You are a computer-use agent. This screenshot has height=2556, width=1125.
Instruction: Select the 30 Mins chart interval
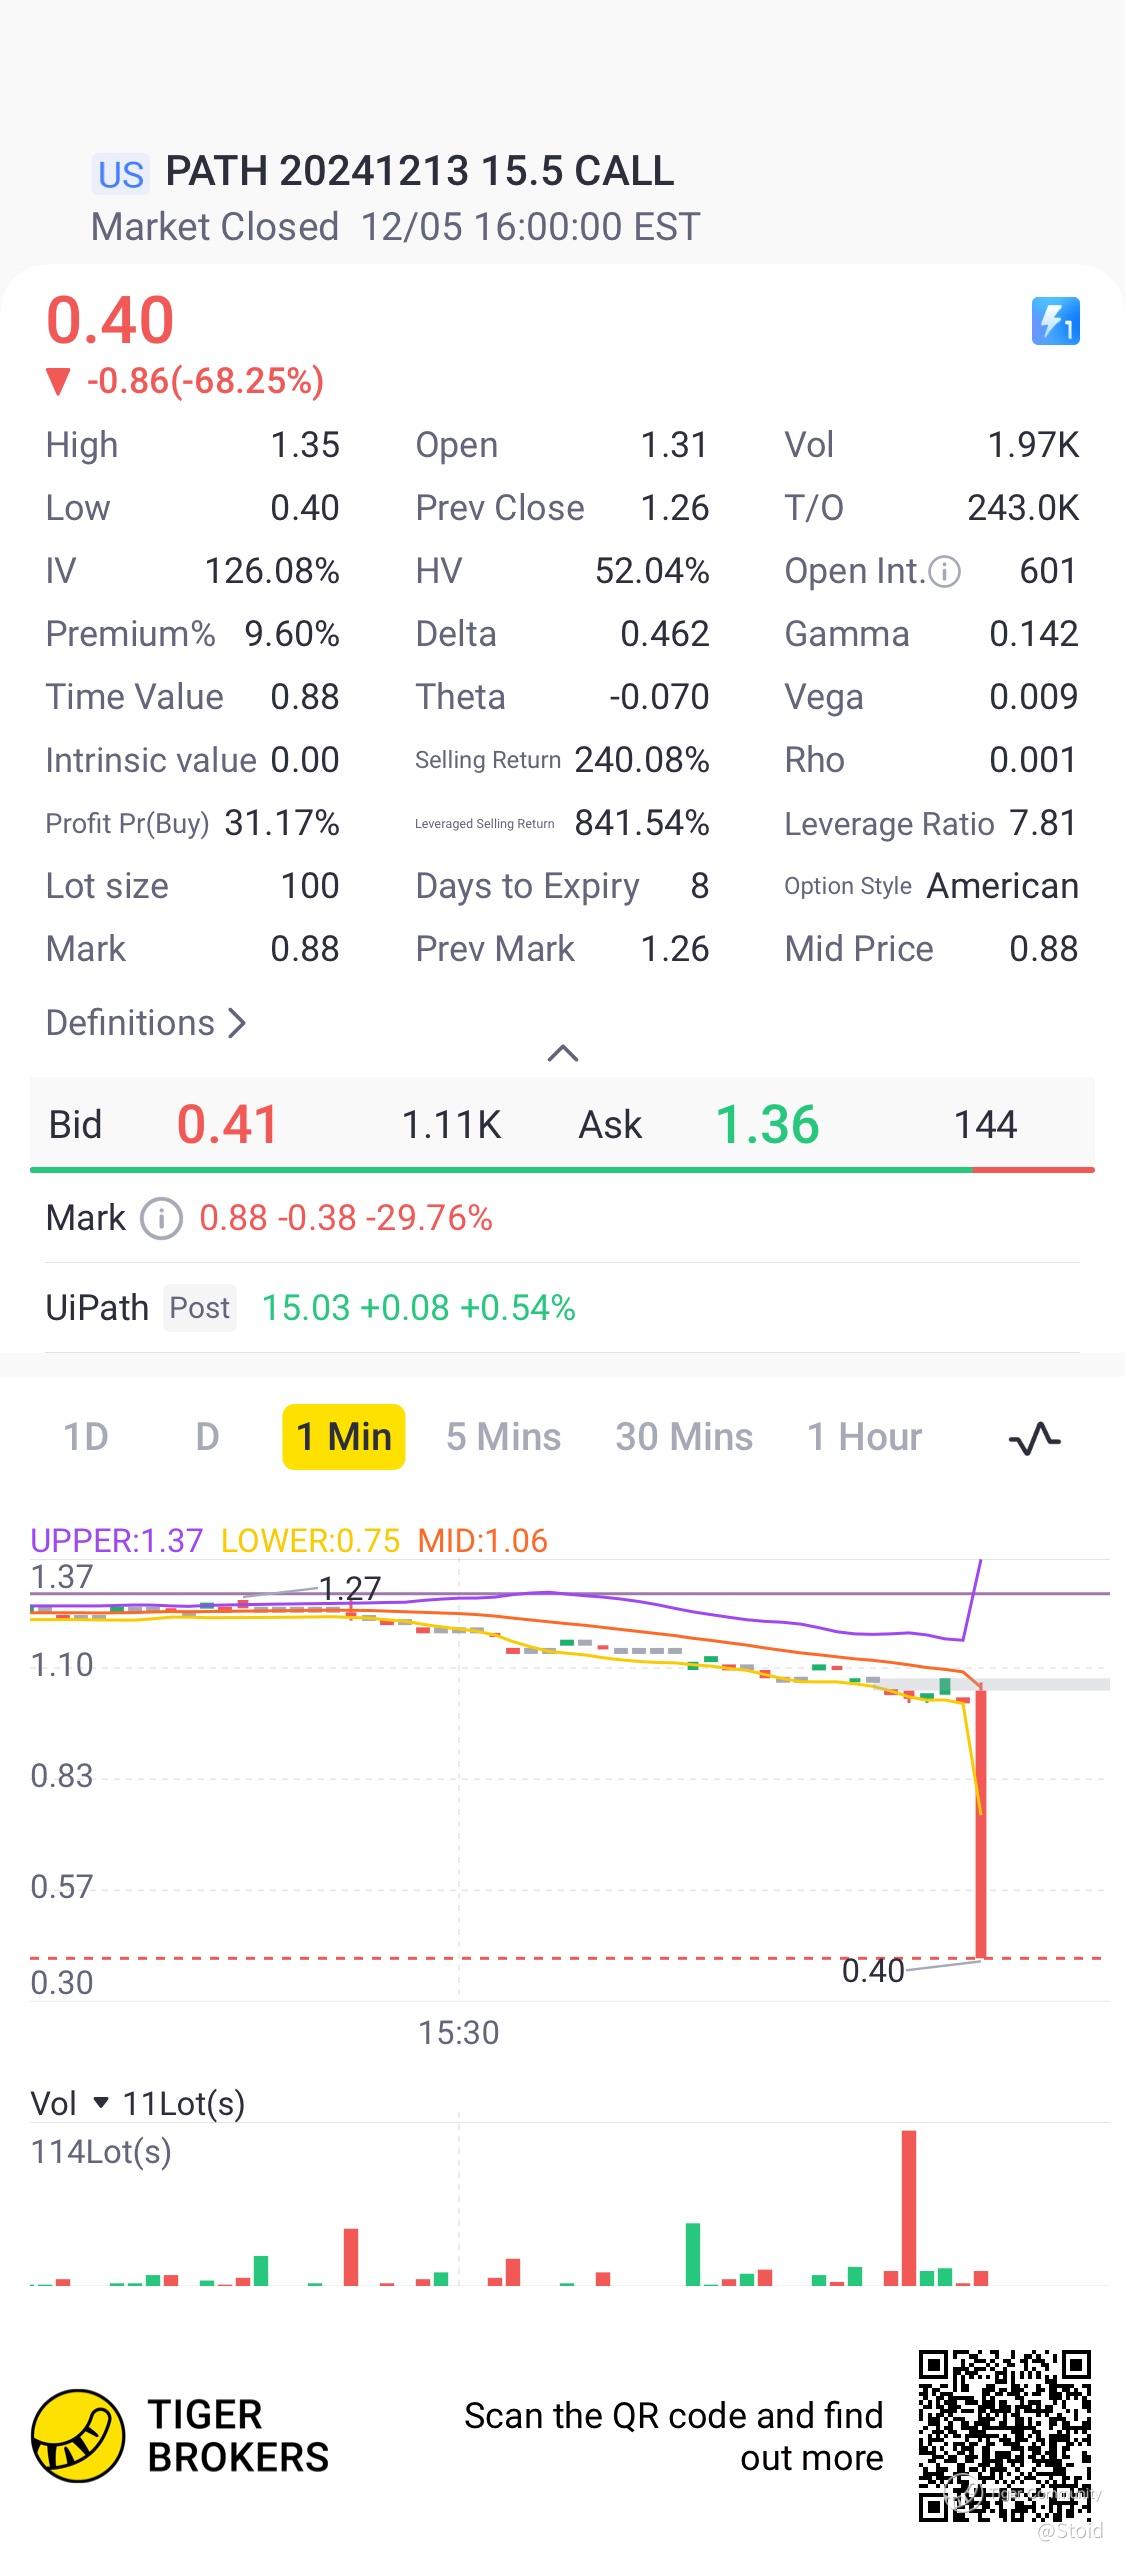point(684,1437)
